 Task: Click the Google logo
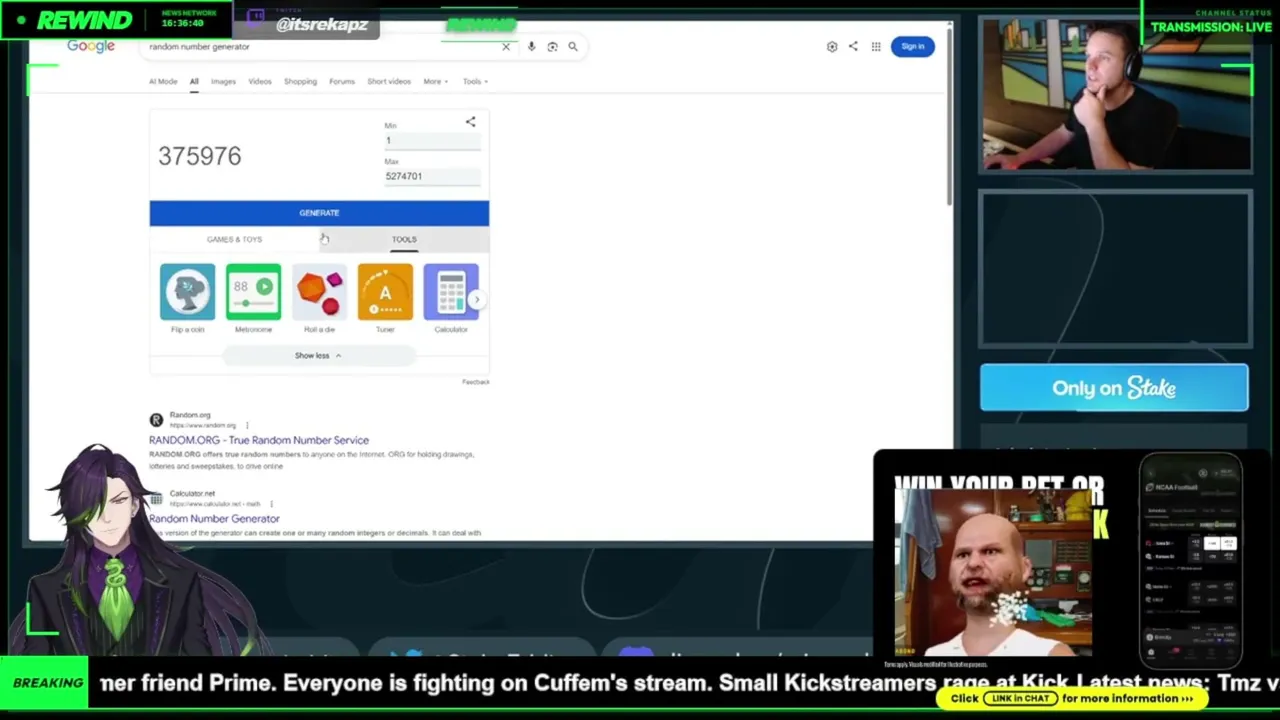pyautogui.click(x=91, y=46)
